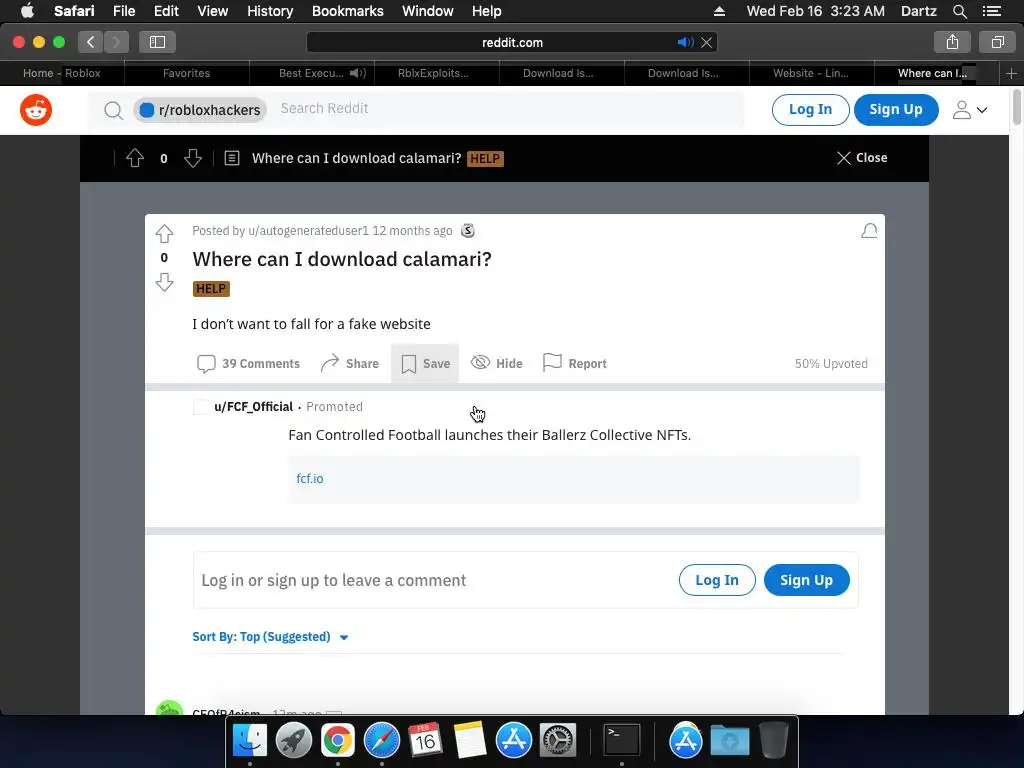This screenshot has height=768, width=1024.
Task: Open Finder from the Dock
Action: click(249, 741)
